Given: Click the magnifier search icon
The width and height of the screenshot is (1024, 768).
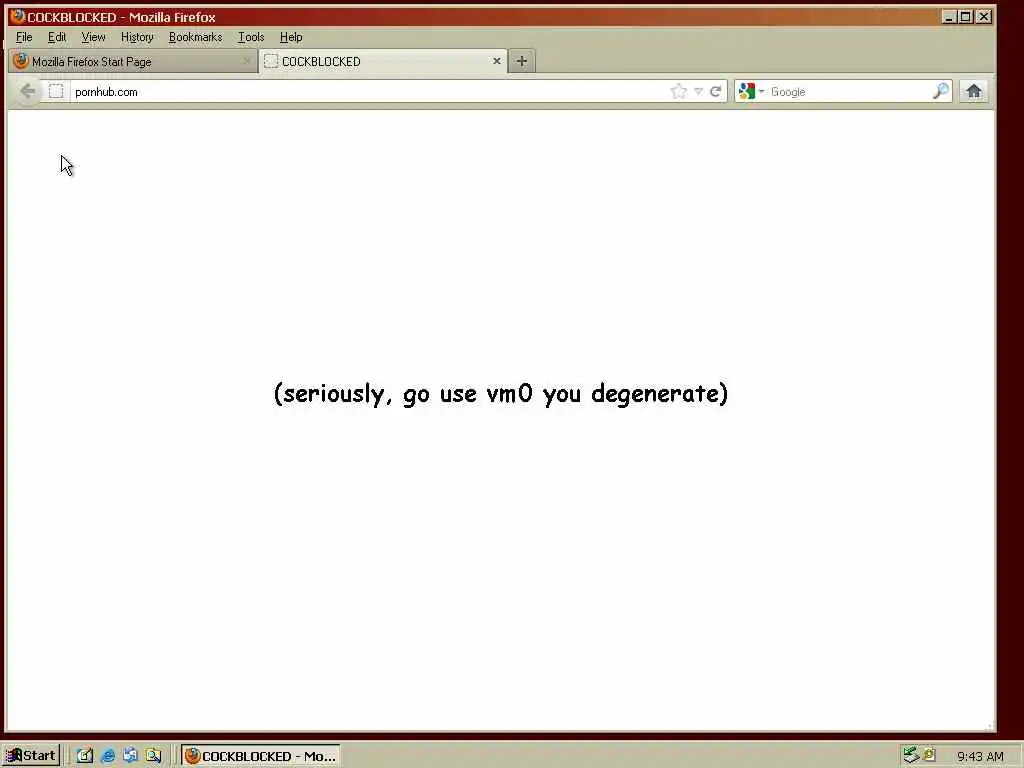Looking at the screenshot, I should [940, 91].
